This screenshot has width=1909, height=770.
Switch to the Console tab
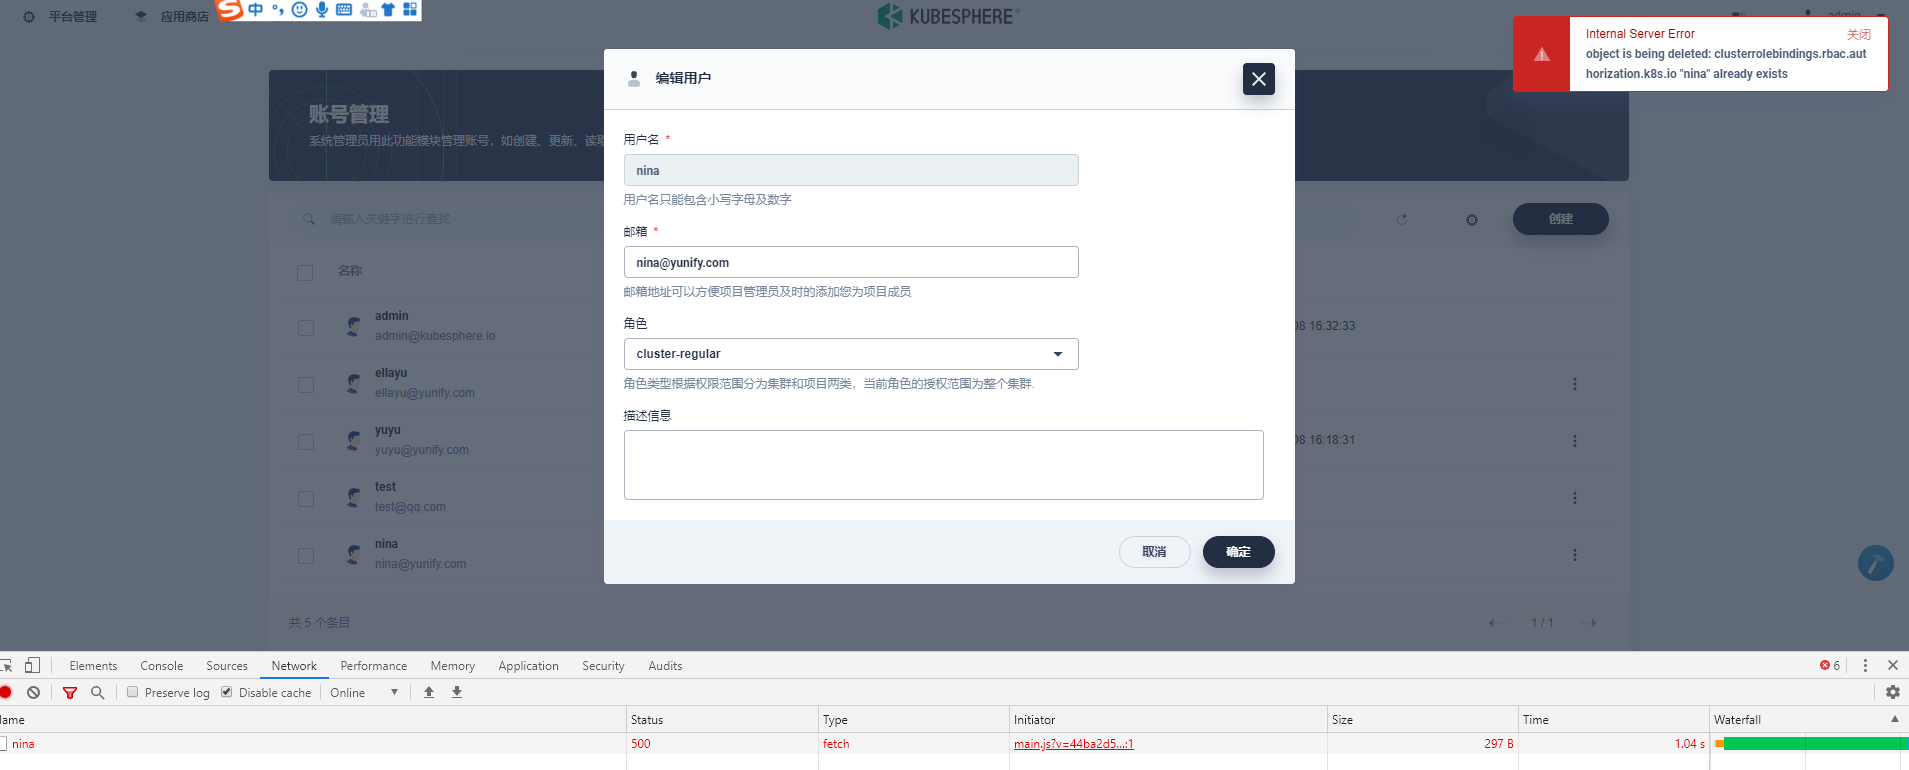pos(162,666)
